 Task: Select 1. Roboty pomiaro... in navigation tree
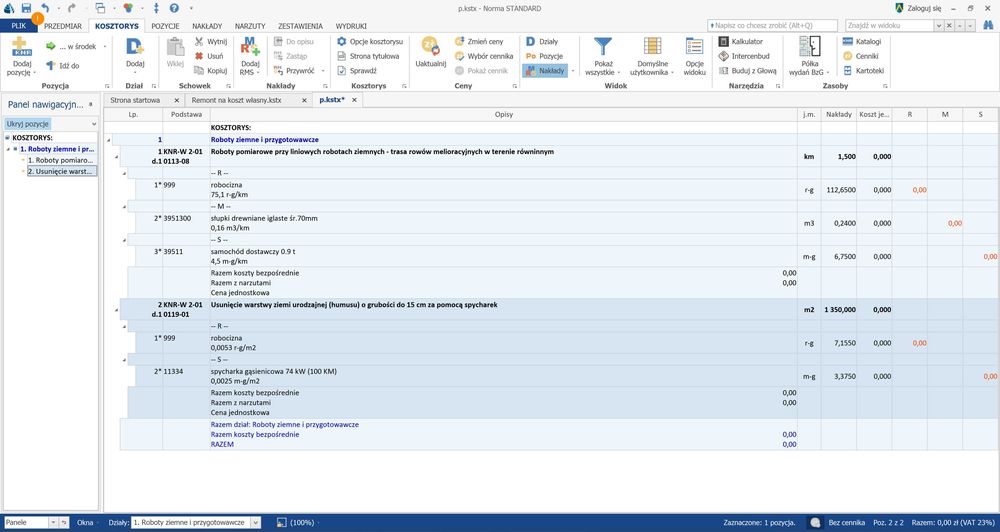coord(61,160)
